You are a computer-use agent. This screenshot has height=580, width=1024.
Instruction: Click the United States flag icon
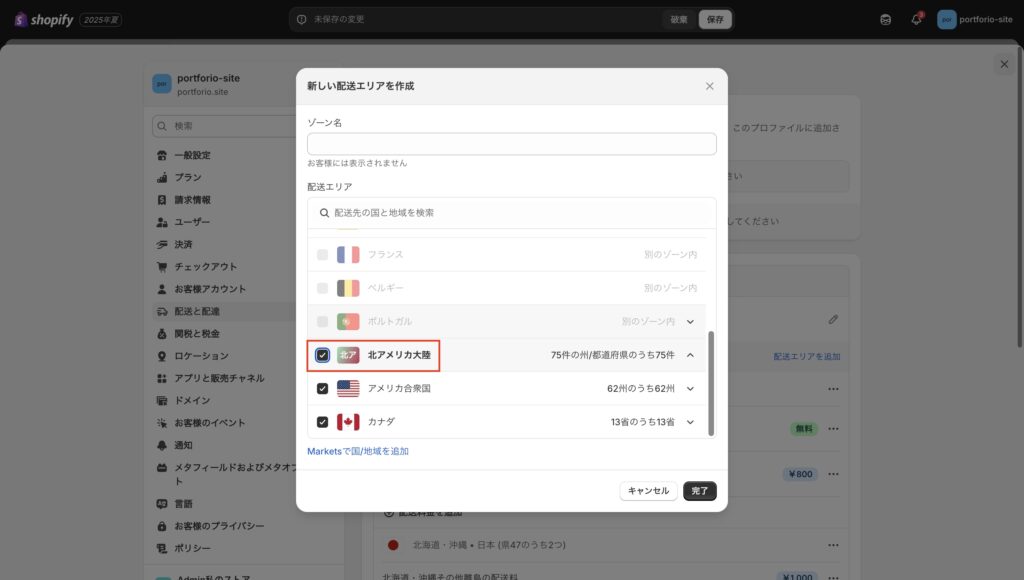pos(348,388)
